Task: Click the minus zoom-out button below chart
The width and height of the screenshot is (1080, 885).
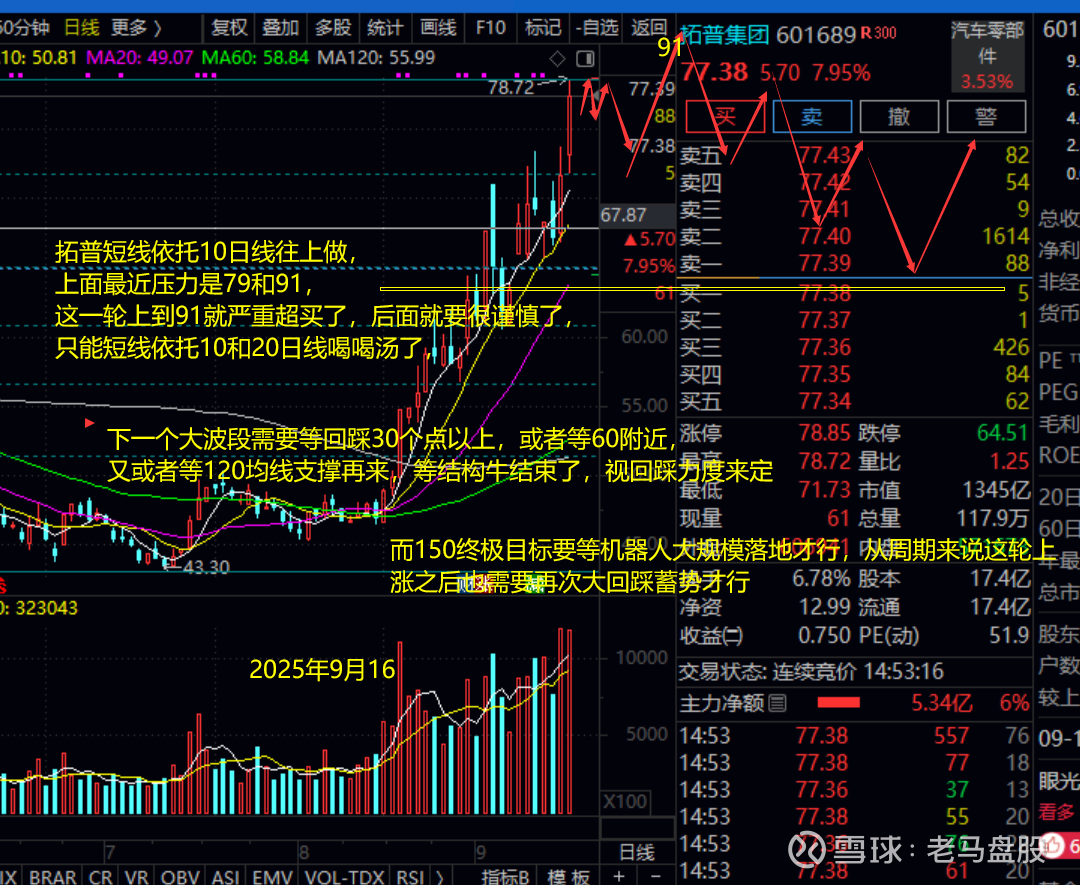Action: click(655, 876)
